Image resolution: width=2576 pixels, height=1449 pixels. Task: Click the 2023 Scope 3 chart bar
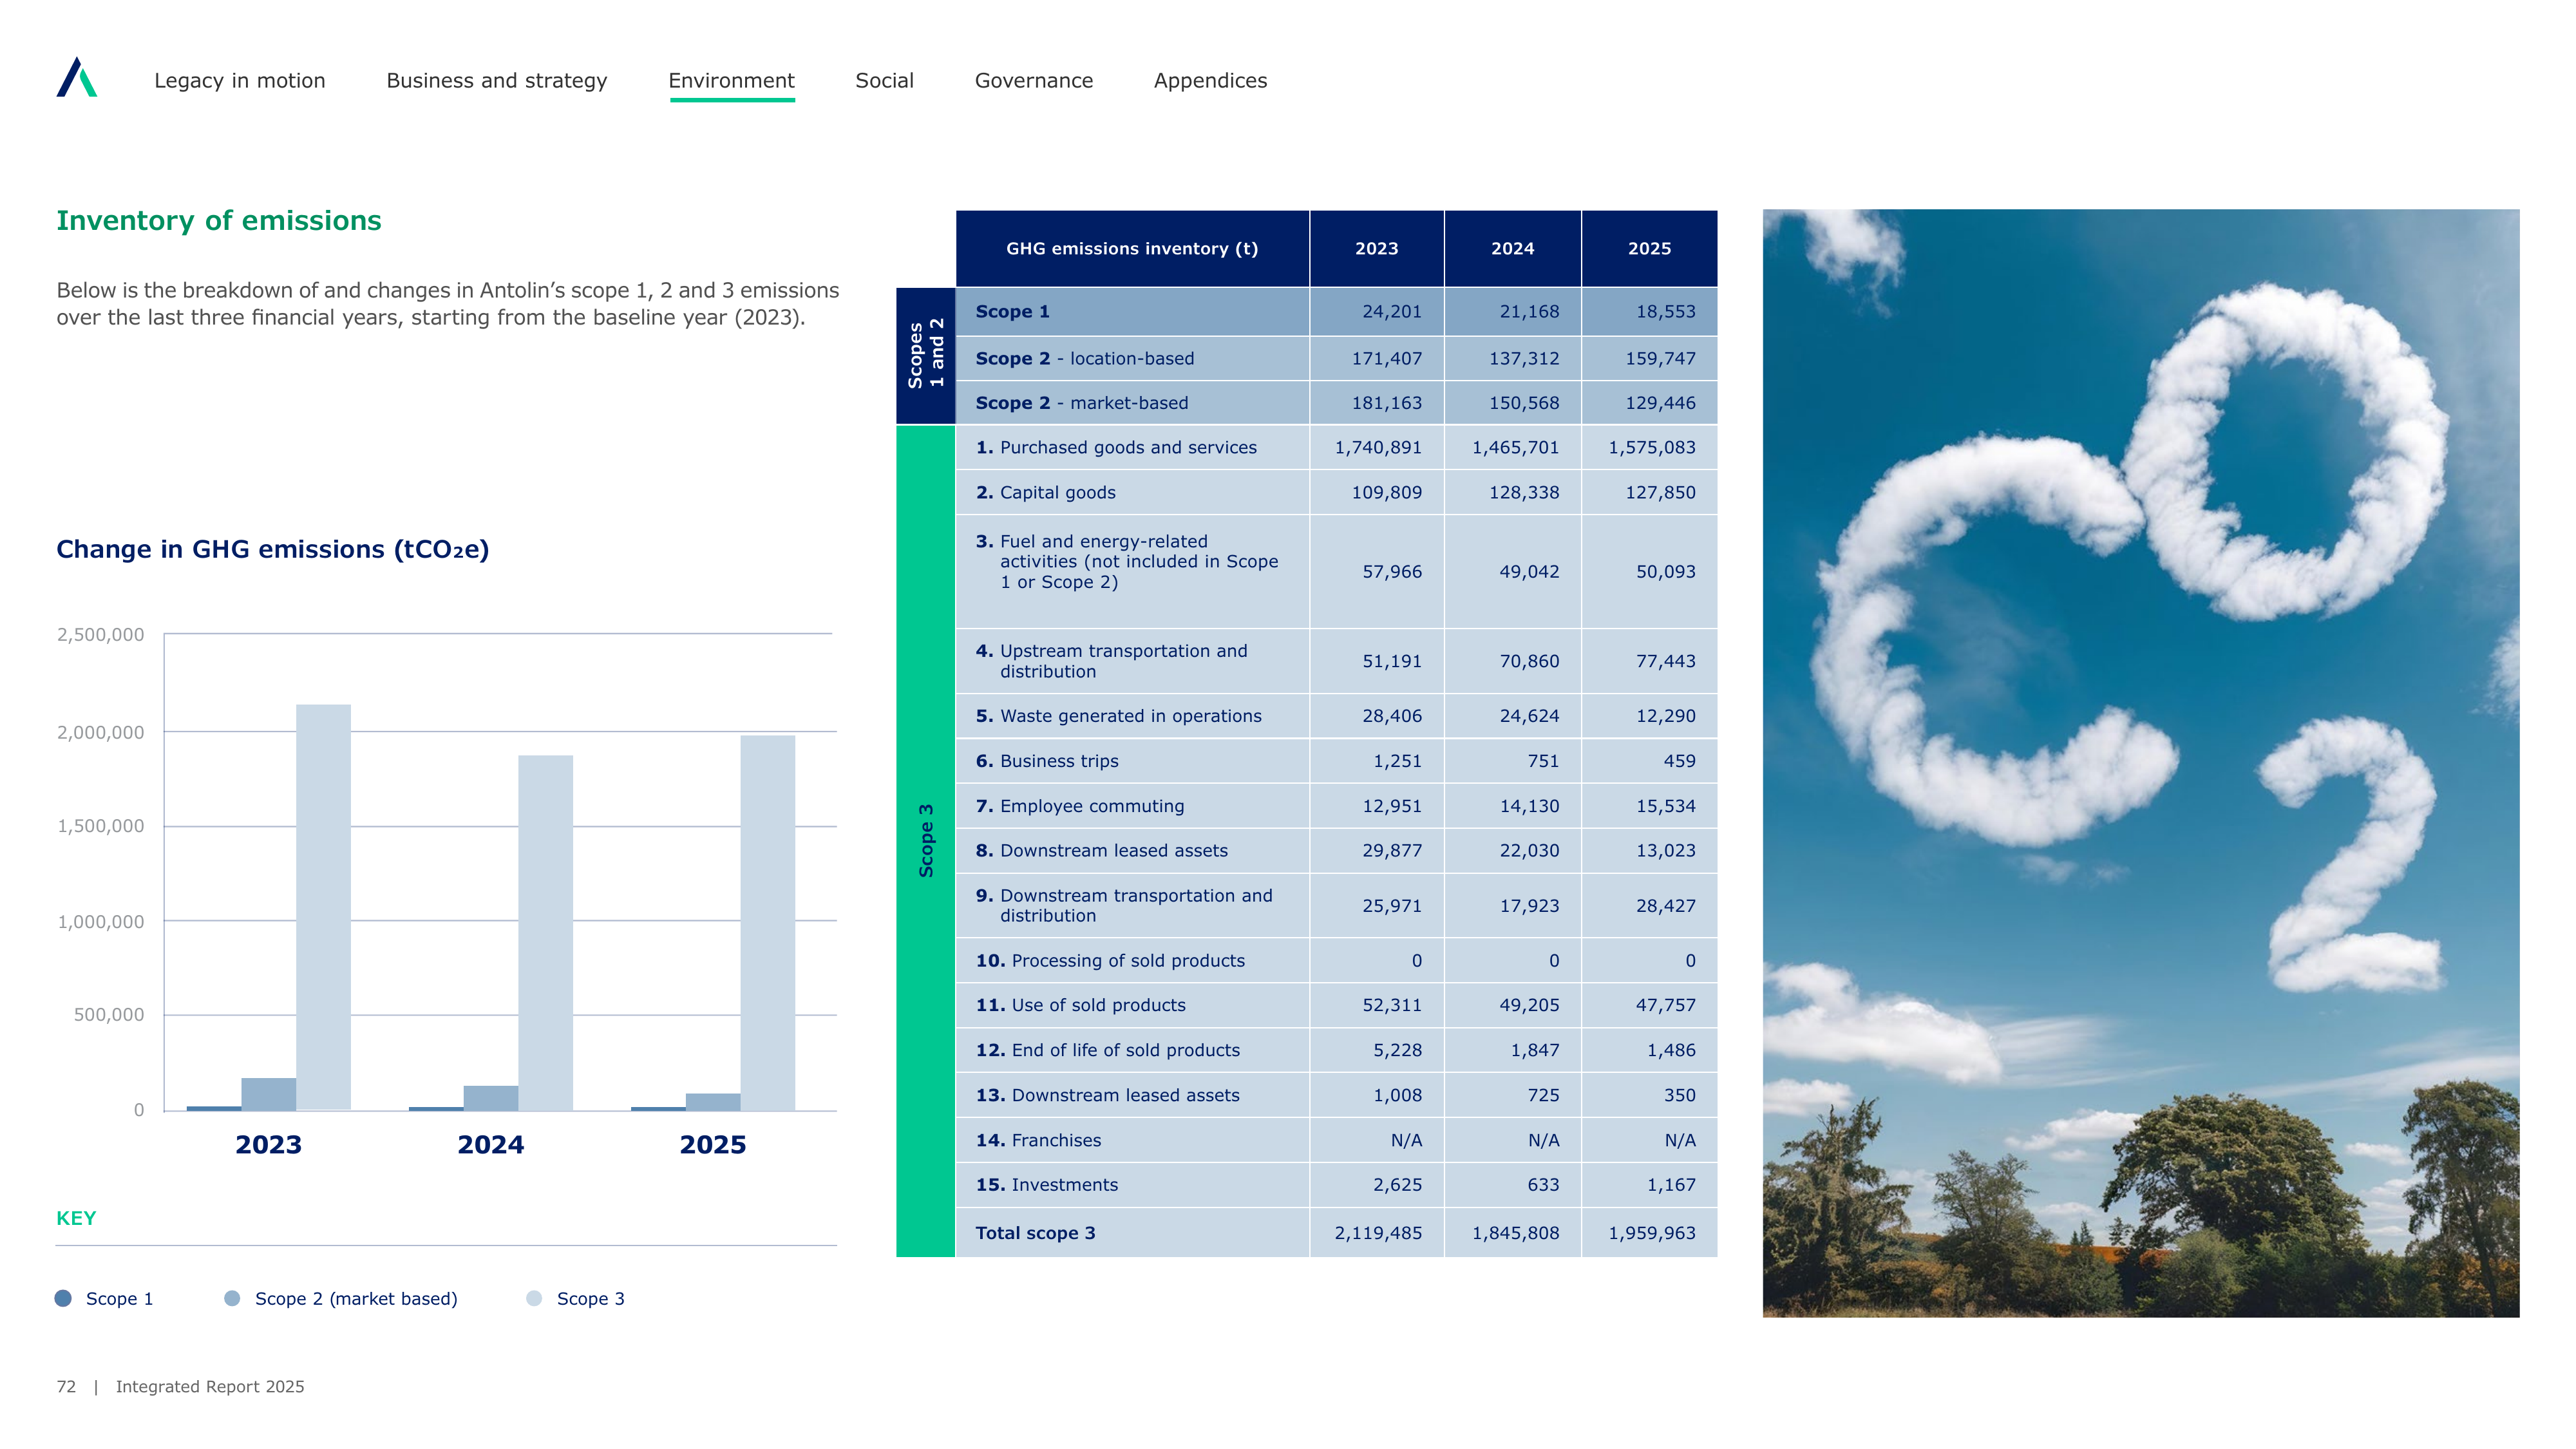pos(323,907)
